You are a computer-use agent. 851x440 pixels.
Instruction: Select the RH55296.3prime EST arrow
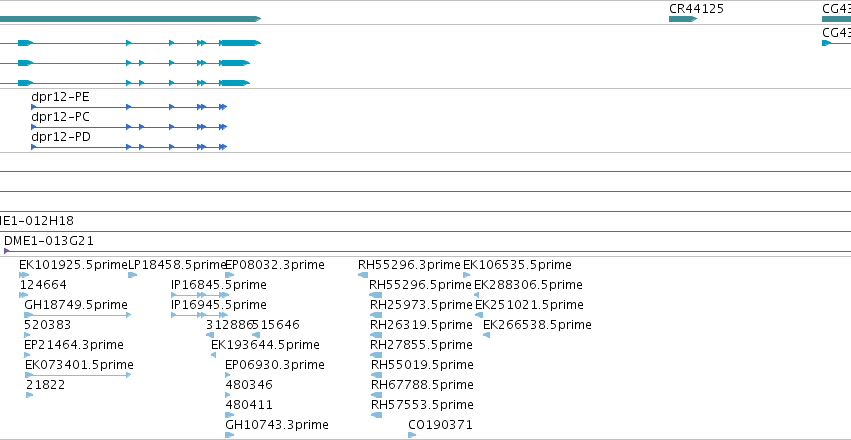coord(363,275)
